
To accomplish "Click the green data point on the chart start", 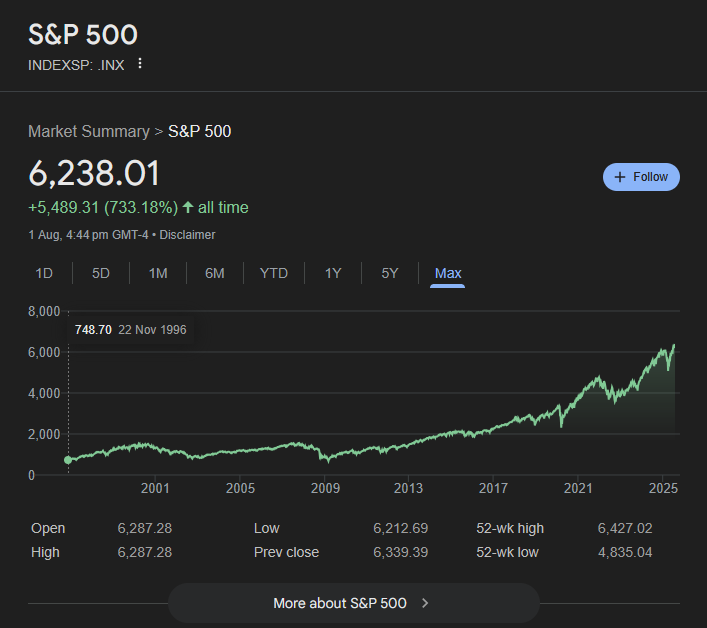I will click(x=68, y=460).
